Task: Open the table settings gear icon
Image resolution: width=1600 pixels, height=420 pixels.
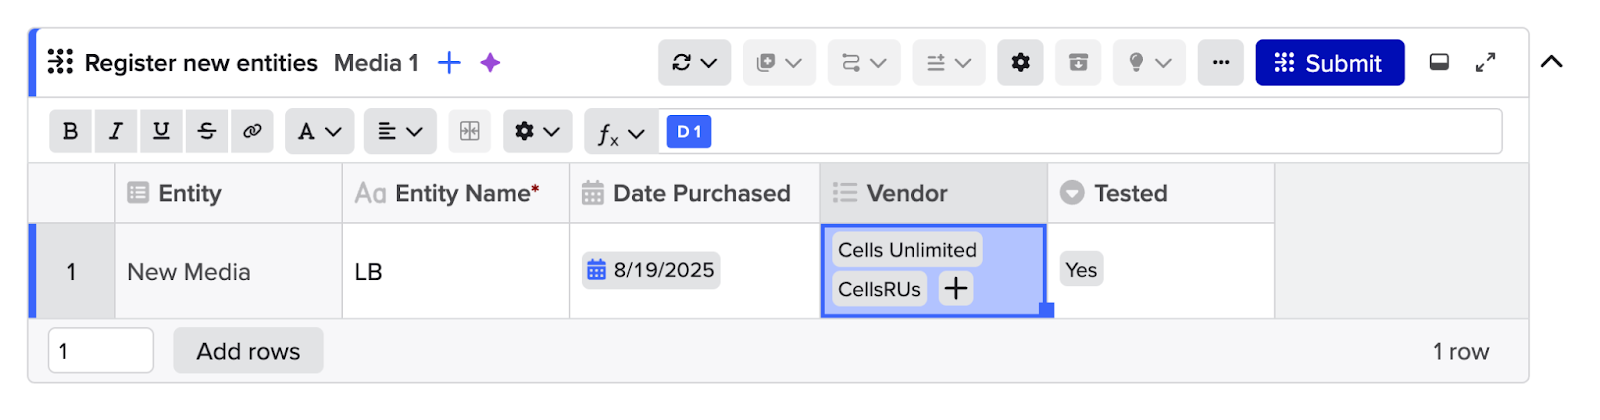Action: coord(1020,63)
